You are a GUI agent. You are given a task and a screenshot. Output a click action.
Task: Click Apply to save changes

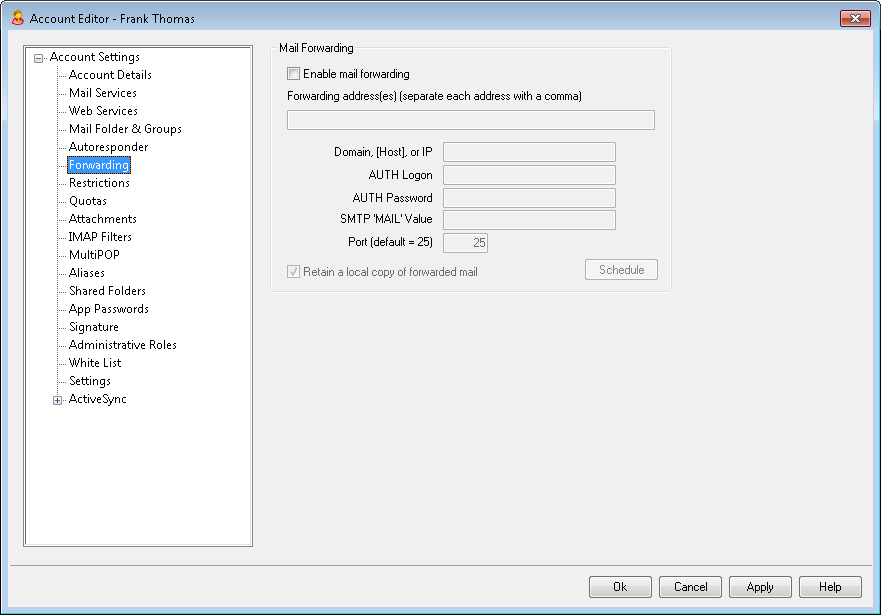[760, 587]
